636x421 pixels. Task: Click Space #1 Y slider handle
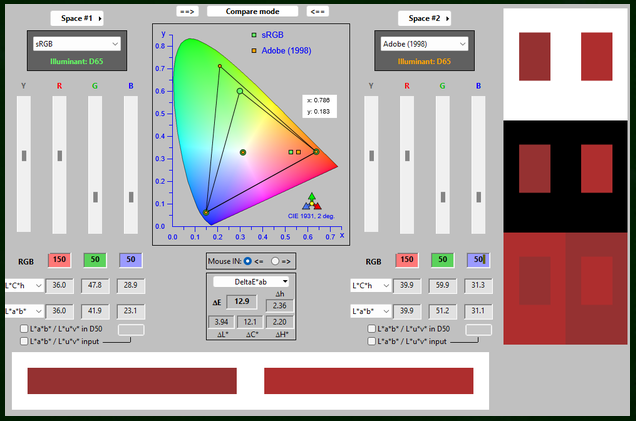click(24, 155)
